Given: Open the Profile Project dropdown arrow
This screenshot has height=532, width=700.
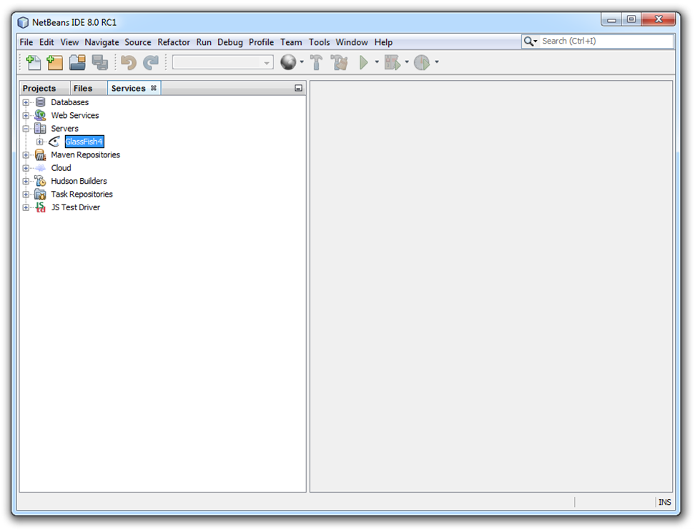Looking at the screenshot, I should click(437, 62).
